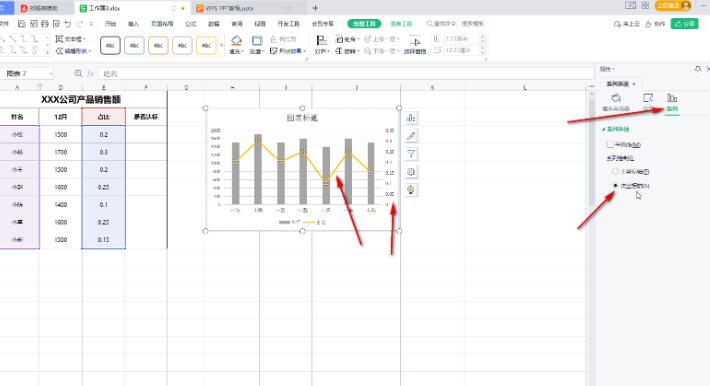Open the Insert (插入) ribbon tab

(134, 24)
